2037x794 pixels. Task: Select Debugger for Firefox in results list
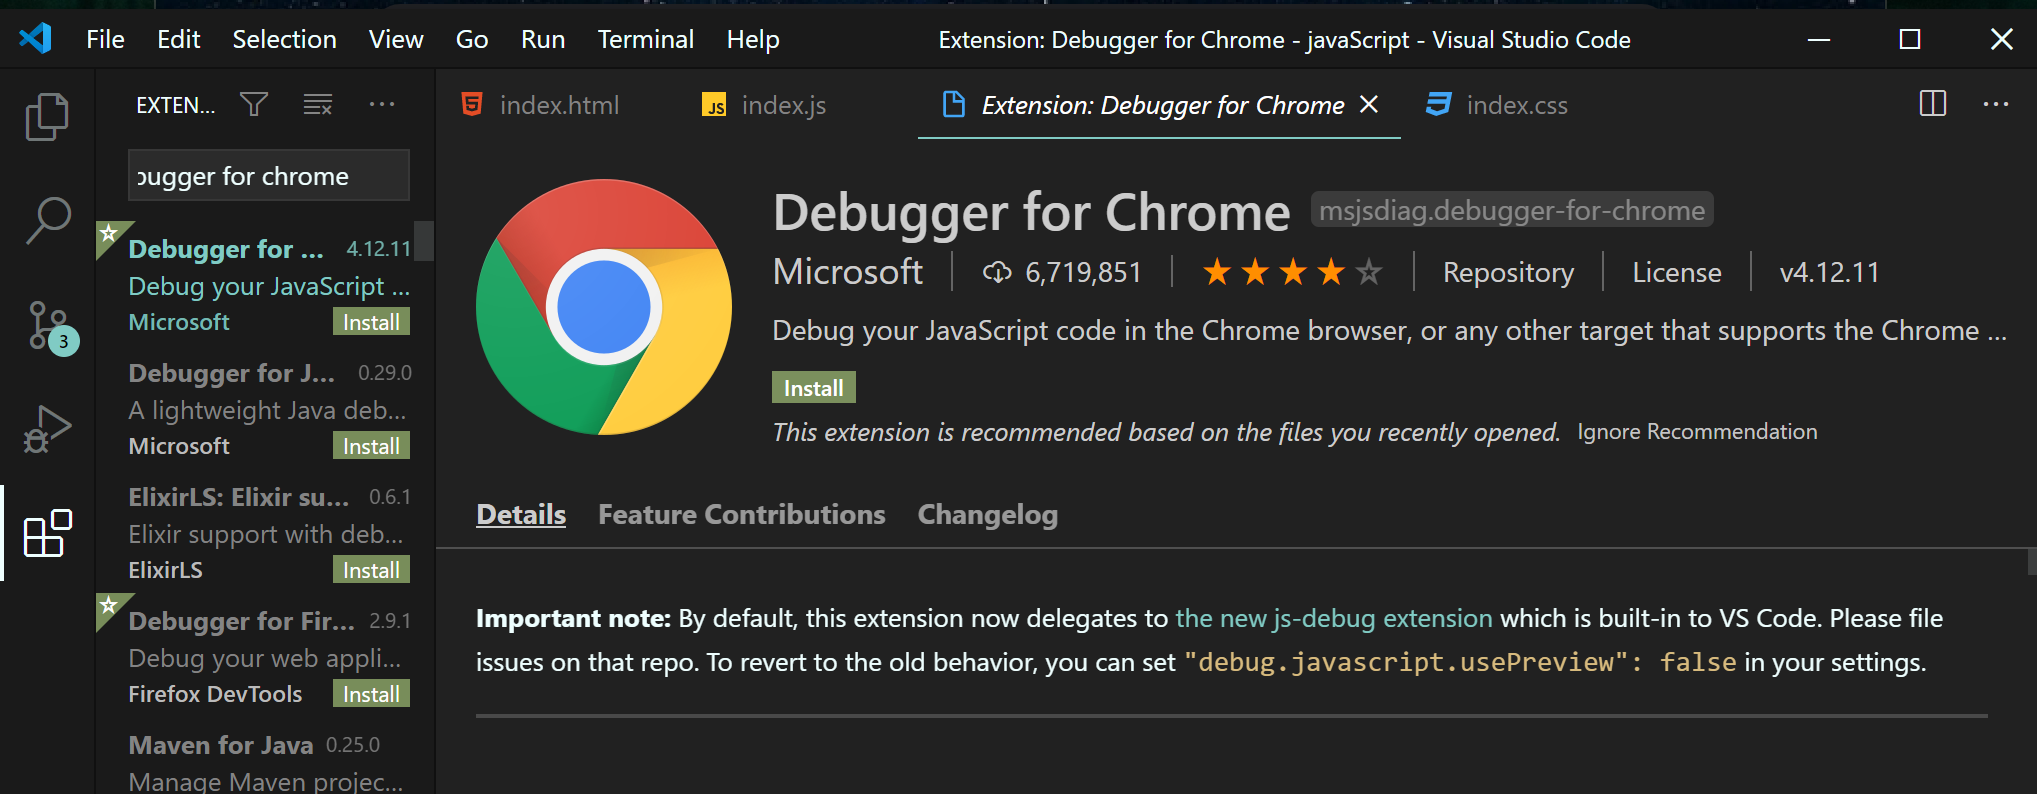pos(264,656)
